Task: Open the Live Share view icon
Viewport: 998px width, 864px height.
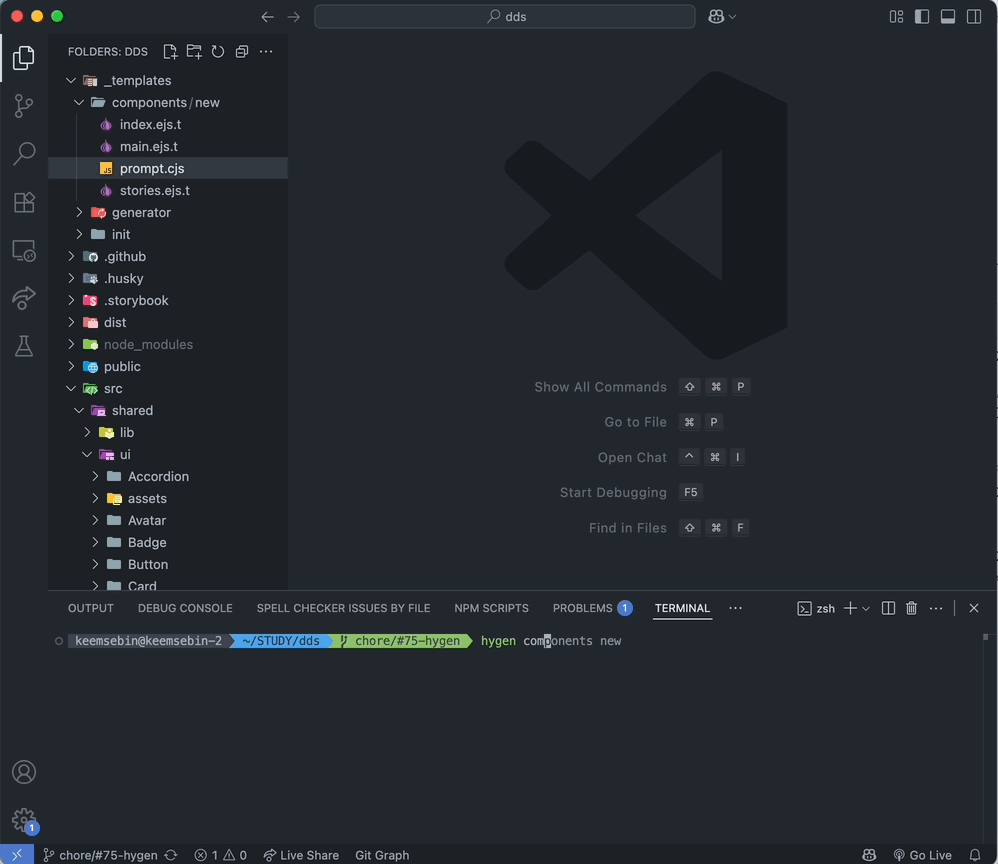Action: [24, 298]
